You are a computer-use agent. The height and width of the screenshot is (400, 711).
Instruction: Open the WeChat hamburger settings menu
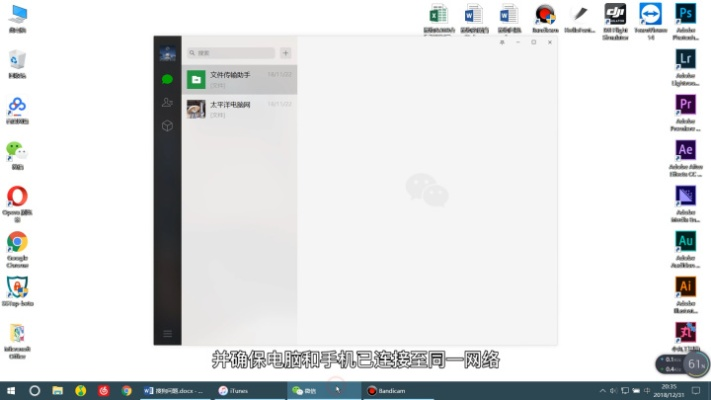[x=167, y=334]
